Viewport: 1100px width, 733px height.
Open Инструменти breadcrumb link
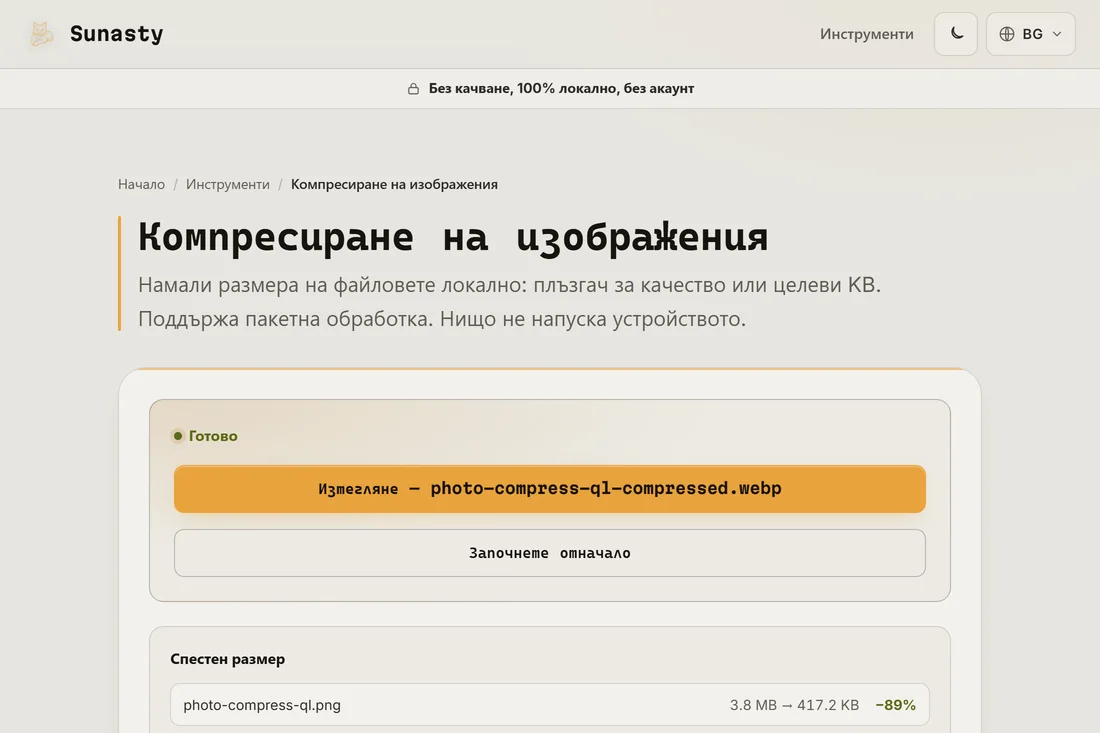pos(227,184)
